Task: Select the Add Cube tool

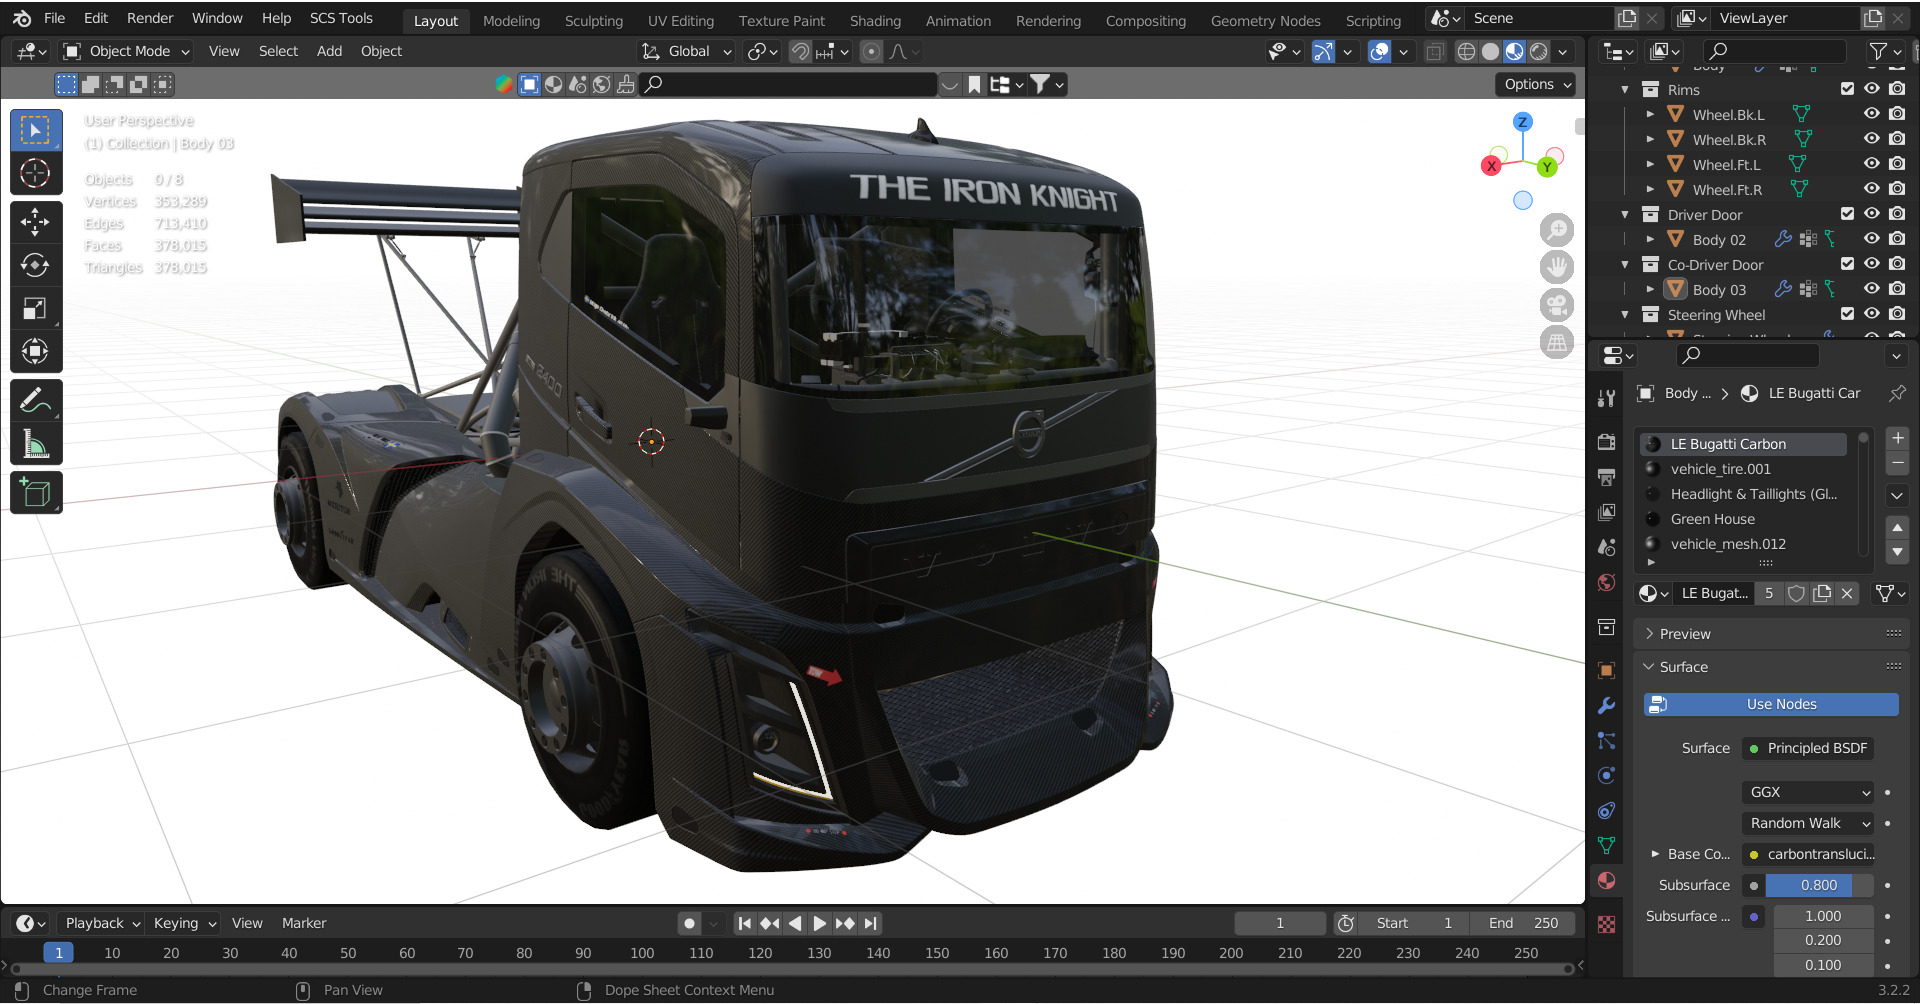Action: click(36, 492)
